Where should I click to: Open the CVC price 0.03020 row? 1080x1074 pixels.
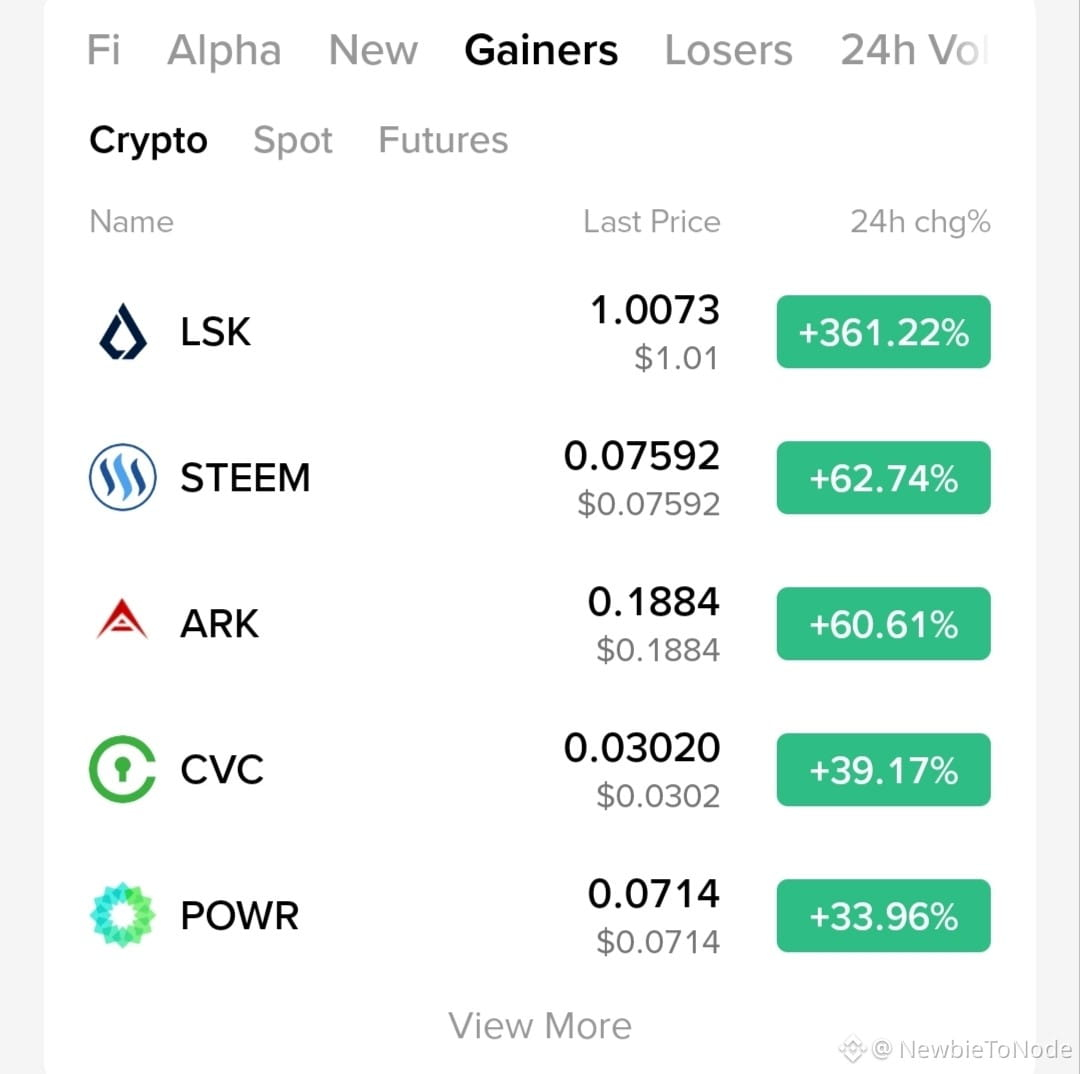pos(540,770)
